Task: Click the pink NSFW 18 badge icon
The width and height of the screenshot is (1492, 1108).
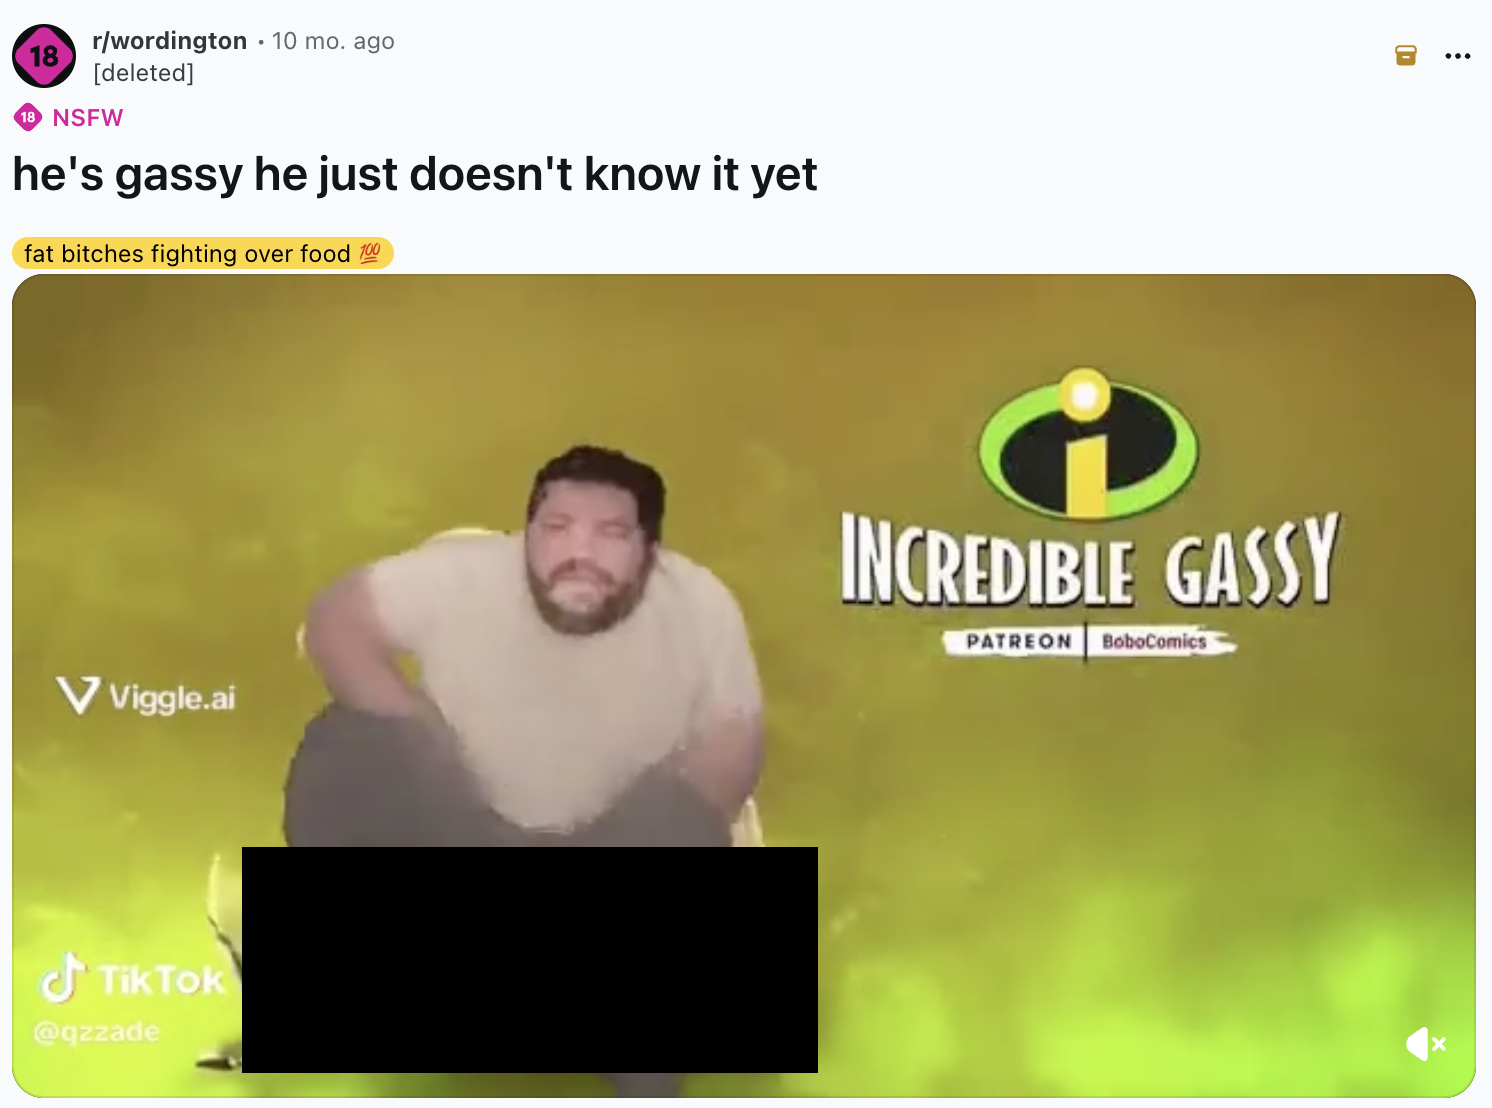Action: pos(28,118)
